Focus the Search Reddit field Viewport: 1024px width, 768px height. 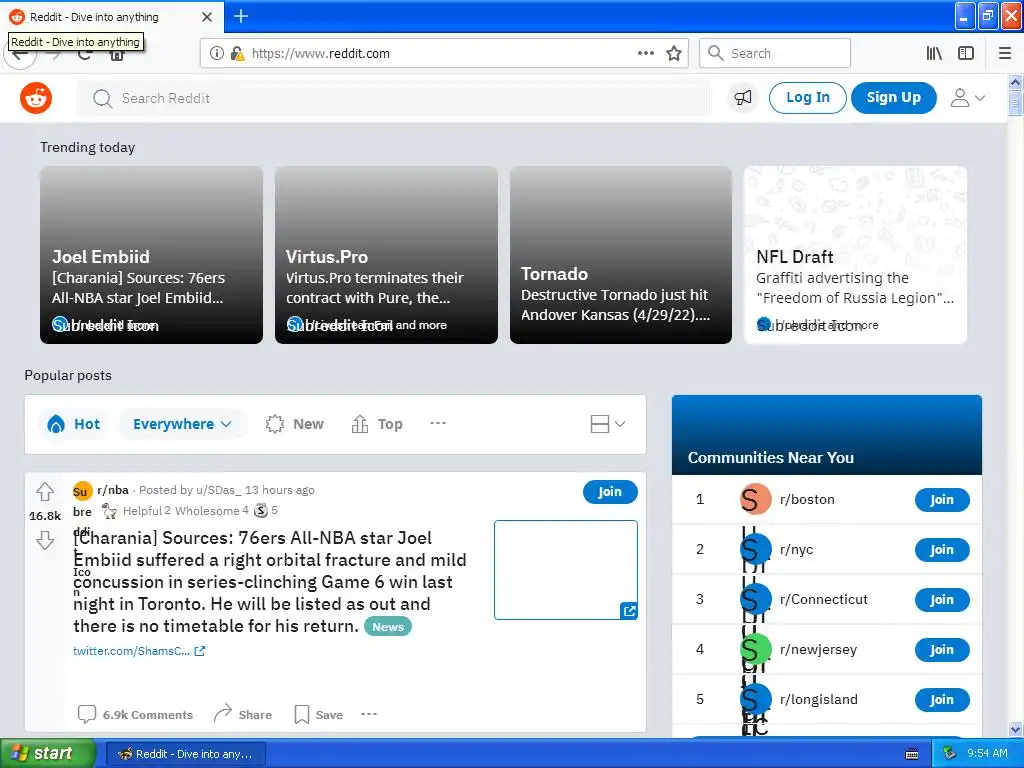click(393, 99)
